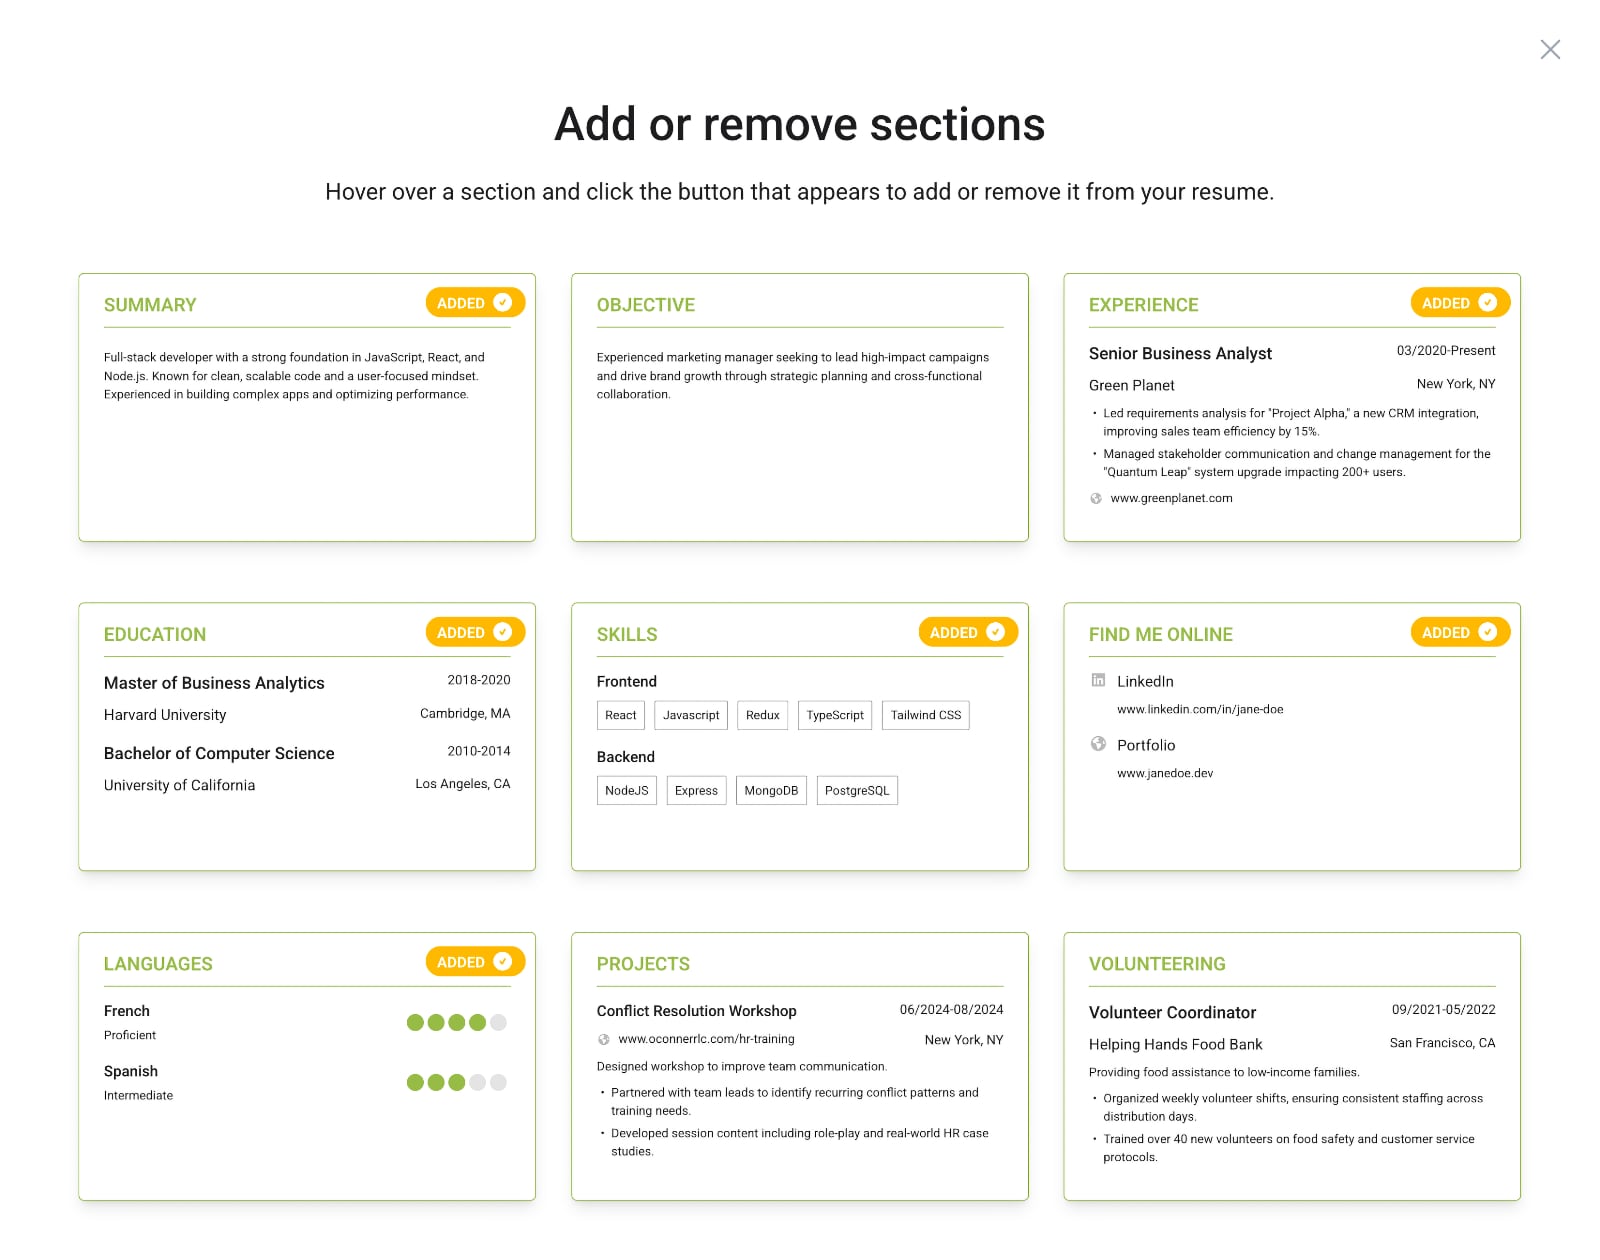Open the www.oconnerrlc.com/hr-training link
1600x1260 pixels.
point(706,1040)
